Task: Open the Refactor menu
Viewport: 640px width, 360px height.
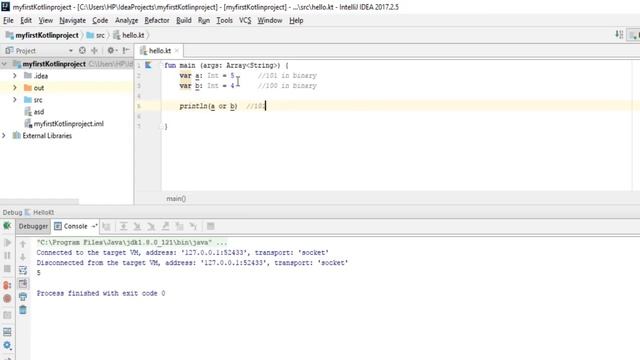Action: 157,20
